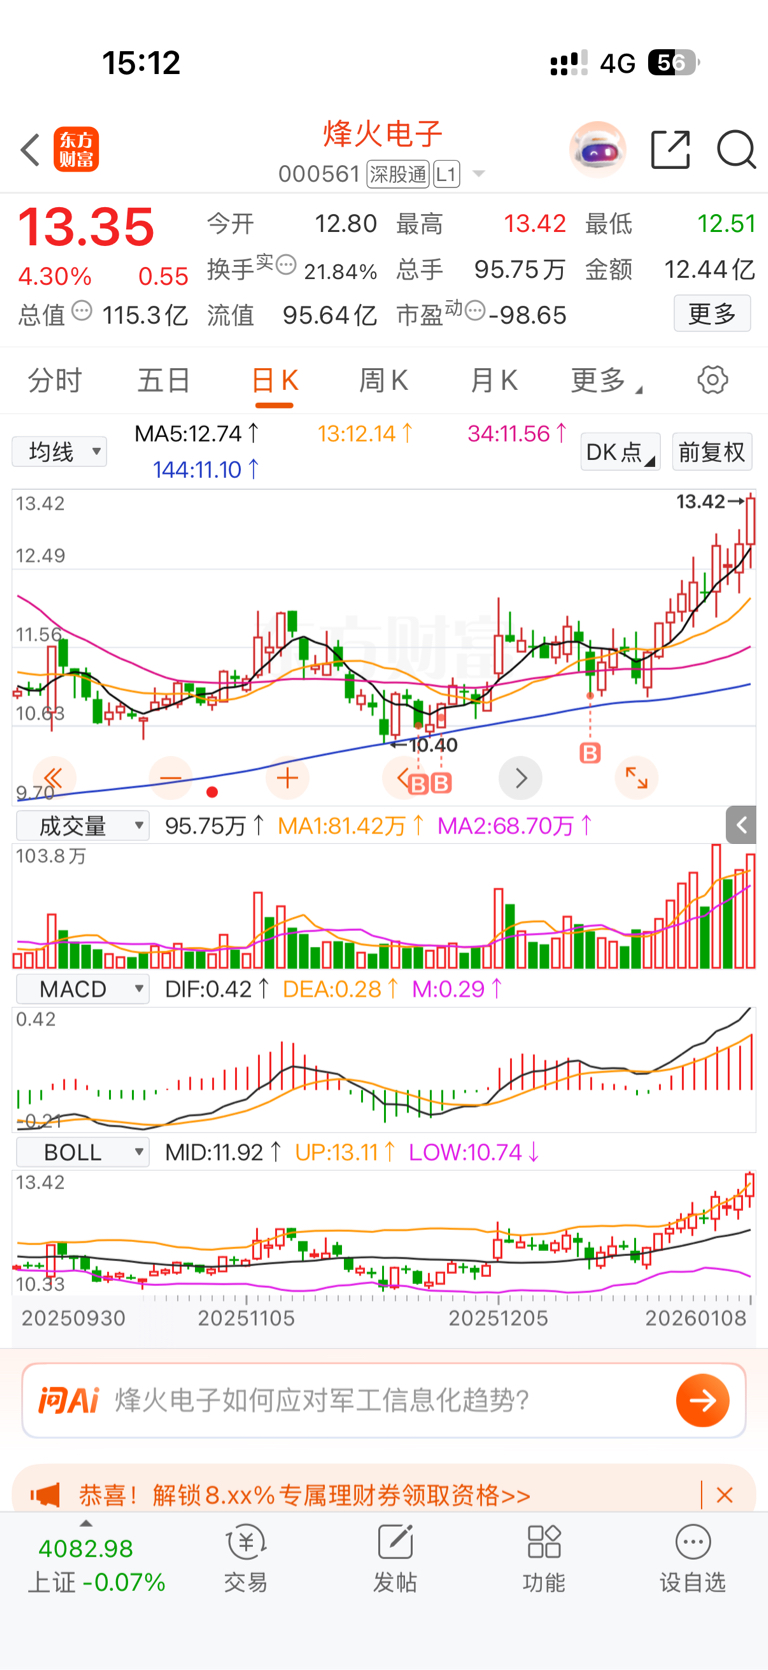The image size is (768, 1670).
Task: Zoom in chart with plus icon
Action: (x=288, y=778)
